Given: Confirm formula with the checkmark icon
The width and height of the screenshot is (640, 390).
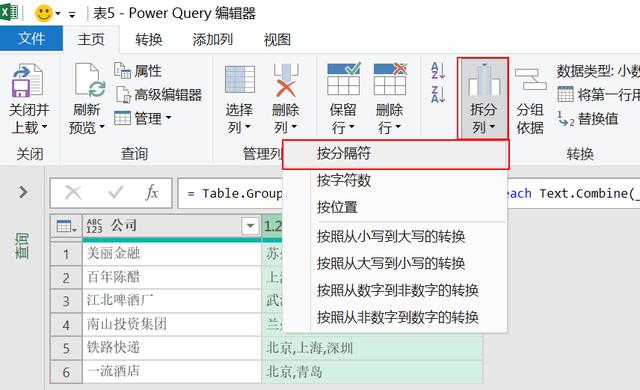Looking at the screenshot, I should point(116,192).
